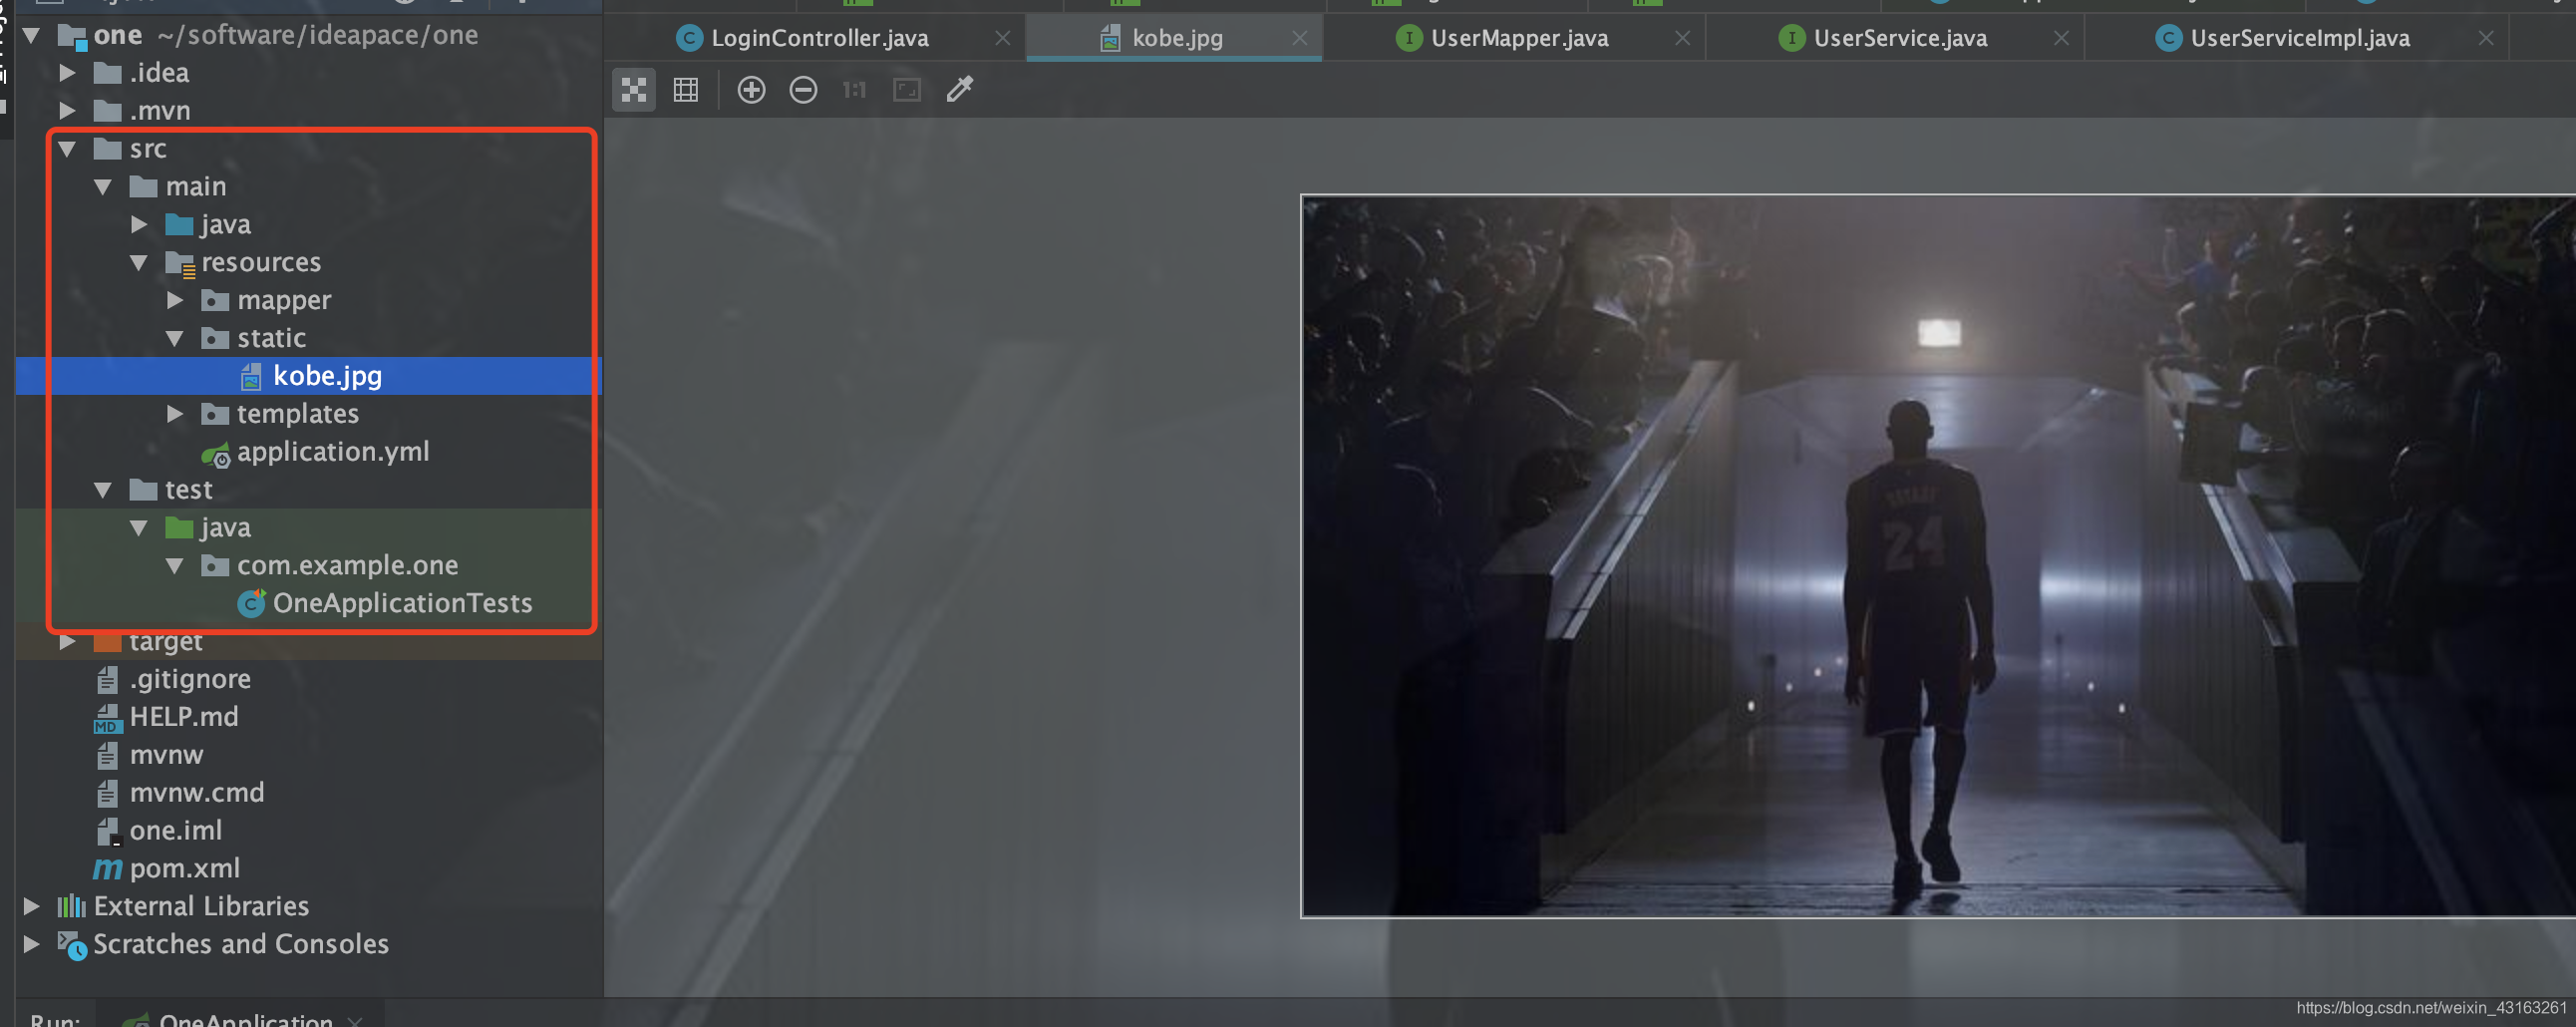The width and height of the screenshot is (2576, 1027).
Task: Fit image zoom to window
Action: tap(907, 90)
